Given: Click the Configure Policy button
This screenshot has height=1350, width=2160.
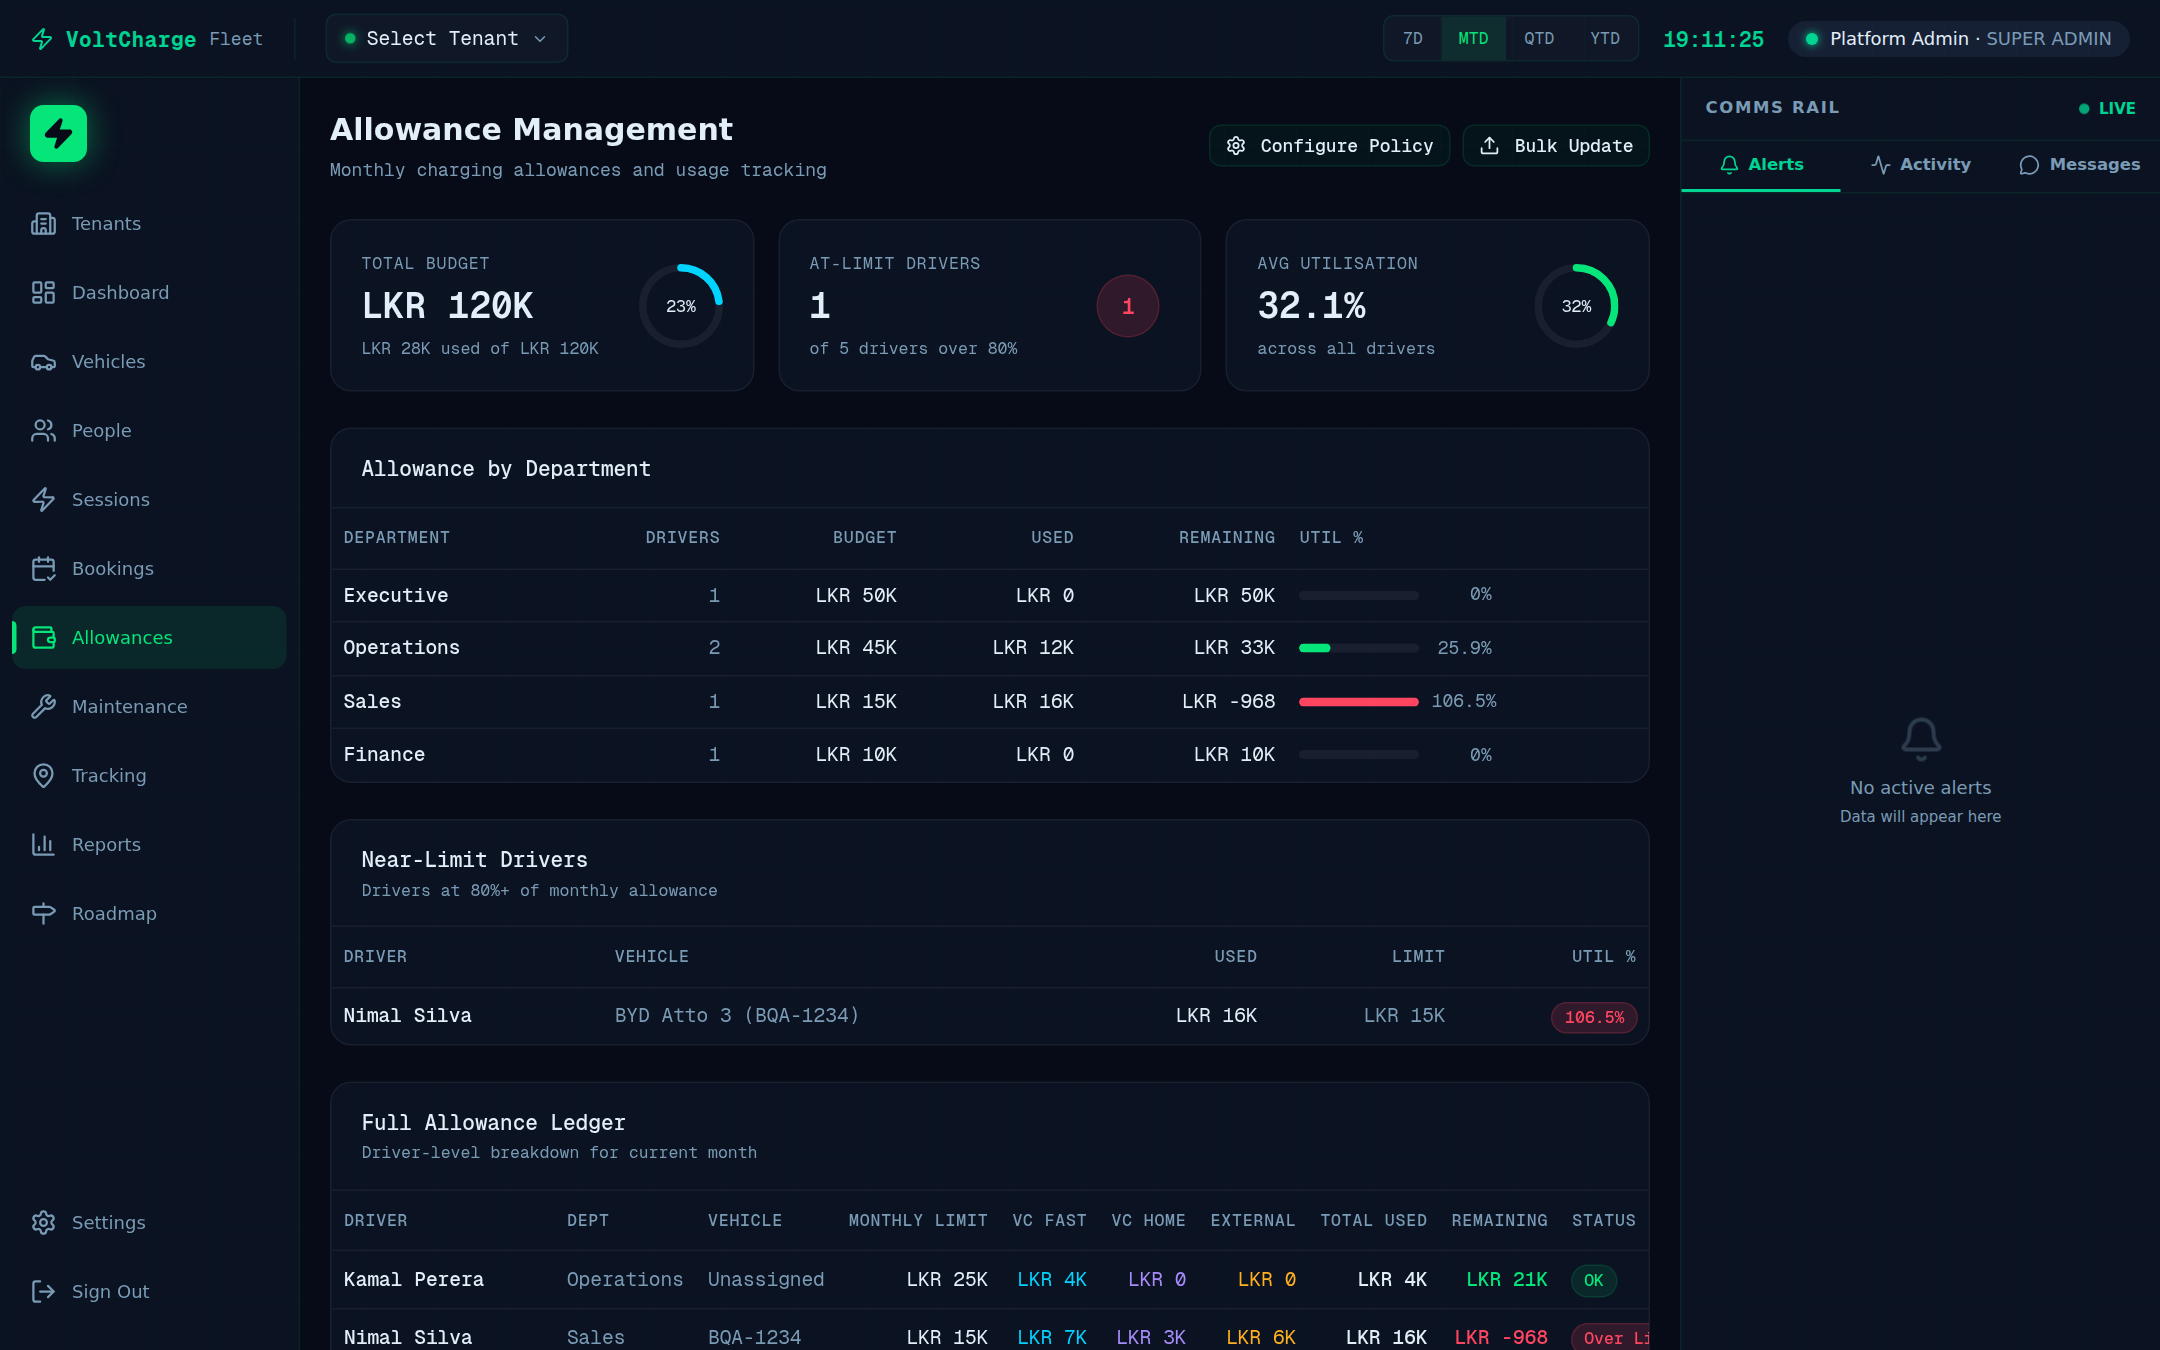Looking at the screenshot, I should tap(1329, 146).
